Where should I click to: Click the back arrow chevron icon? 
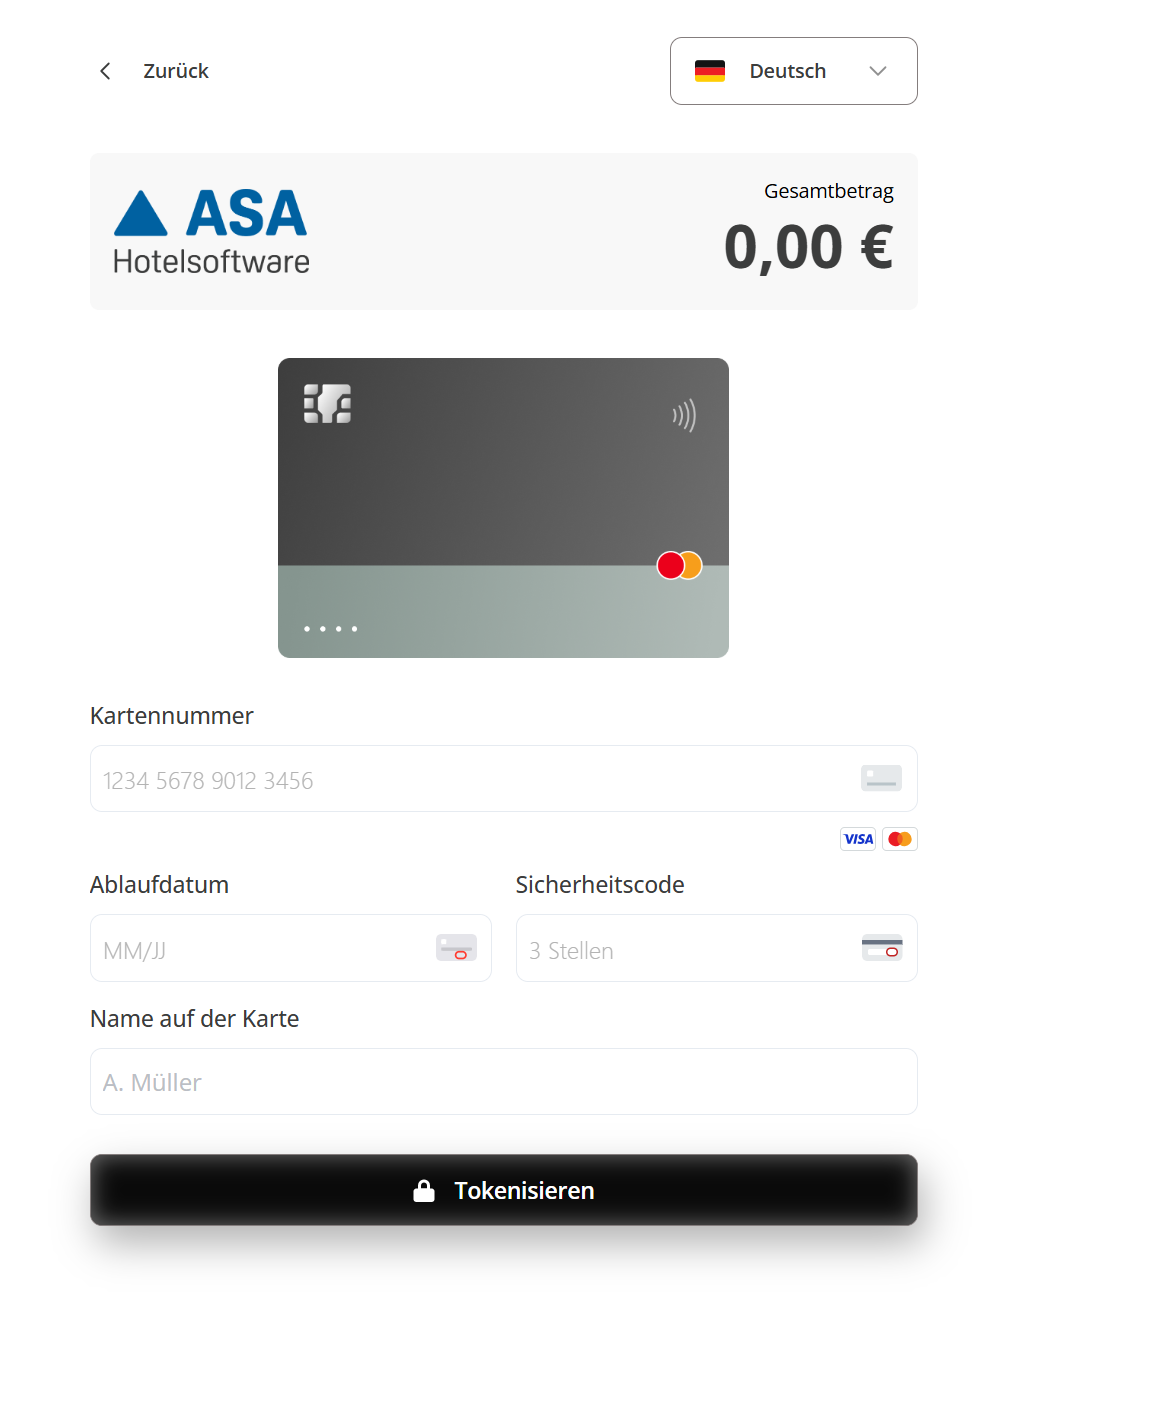tap(105, 71)
